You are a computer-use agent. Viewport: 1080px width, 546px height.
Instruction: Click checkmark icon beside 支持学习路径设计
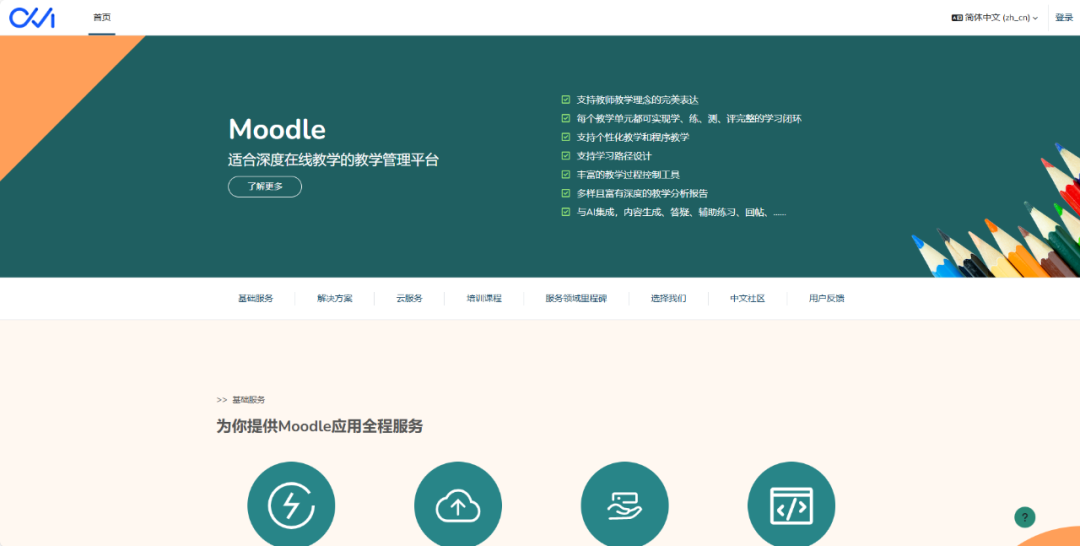click(566, 156)
